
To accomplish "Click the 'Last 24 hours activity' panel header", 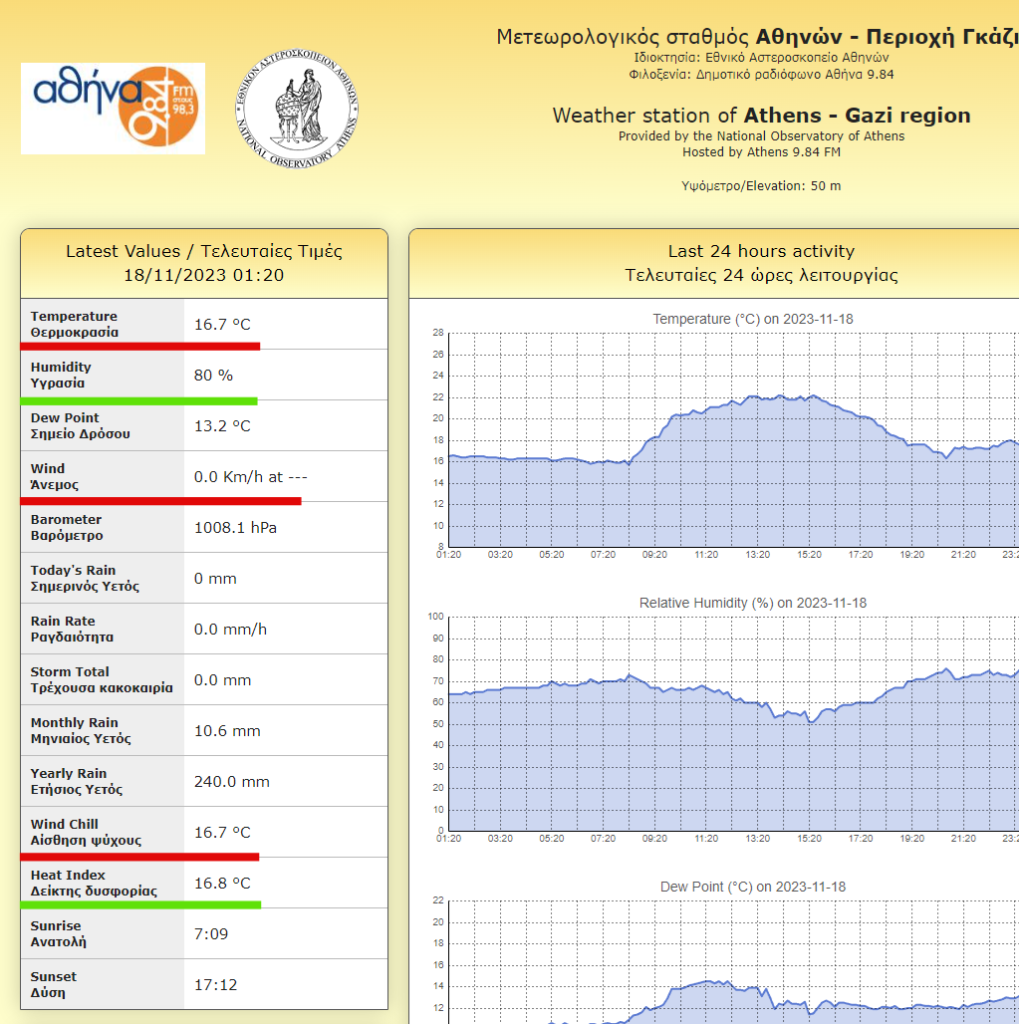I will (x=761, y=251).
